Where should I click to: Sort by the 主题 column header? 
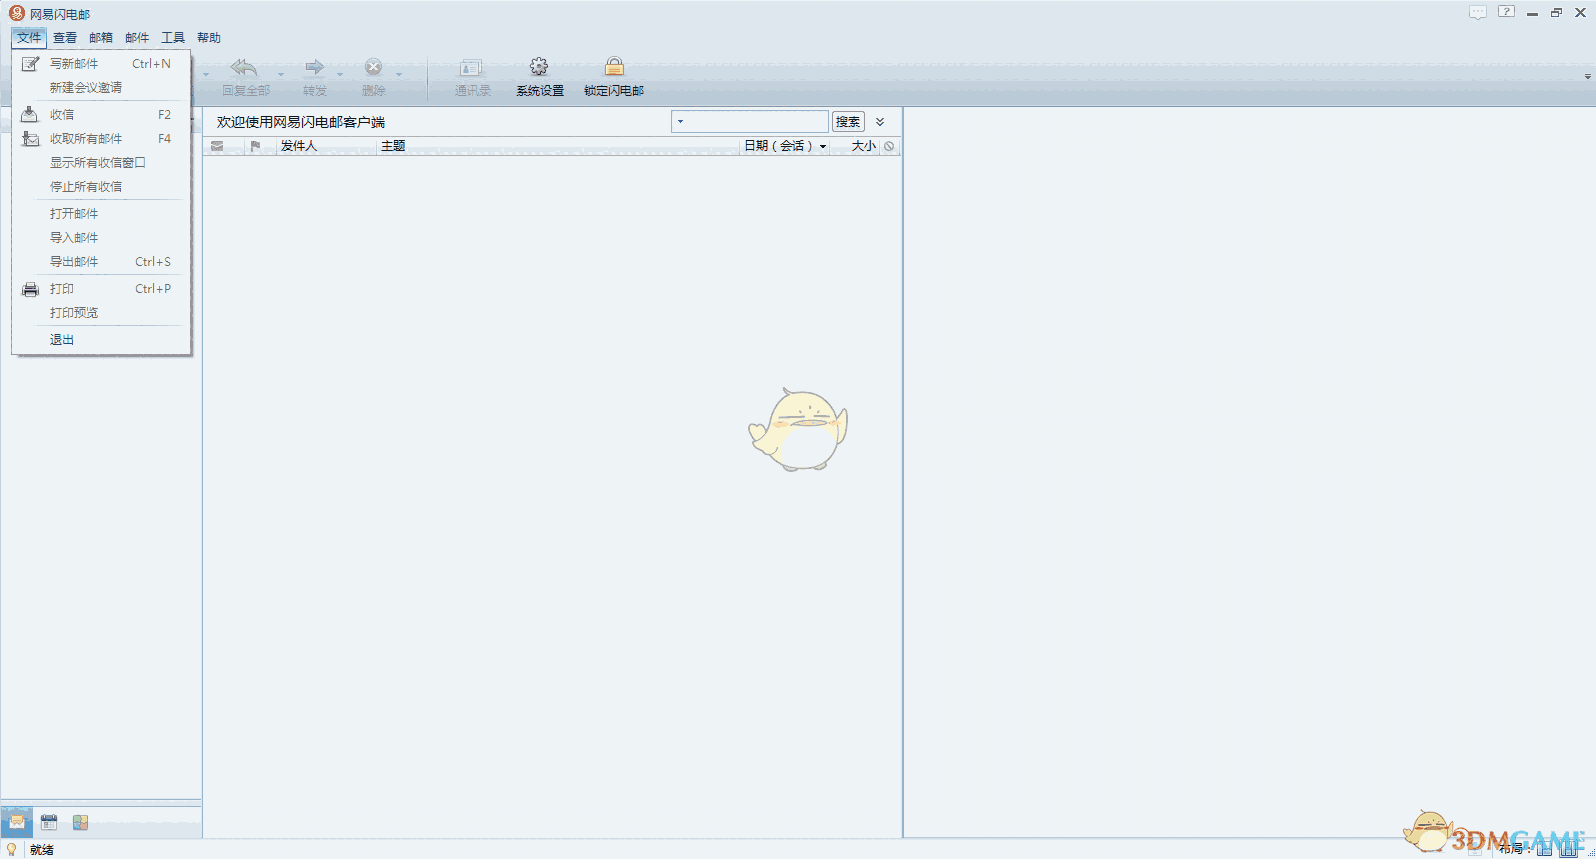(x=393, y=146)
